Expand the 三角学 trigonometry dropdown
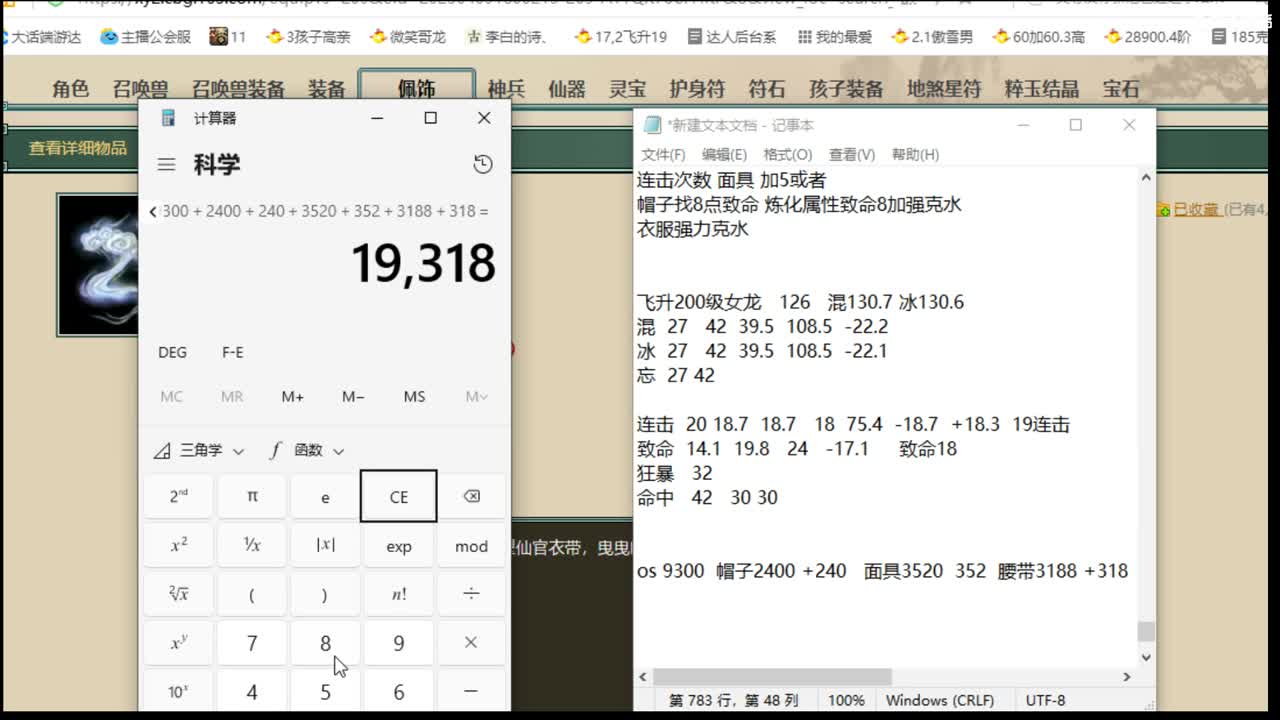The width and height of the screenshot is (1280, 720). 199,451
